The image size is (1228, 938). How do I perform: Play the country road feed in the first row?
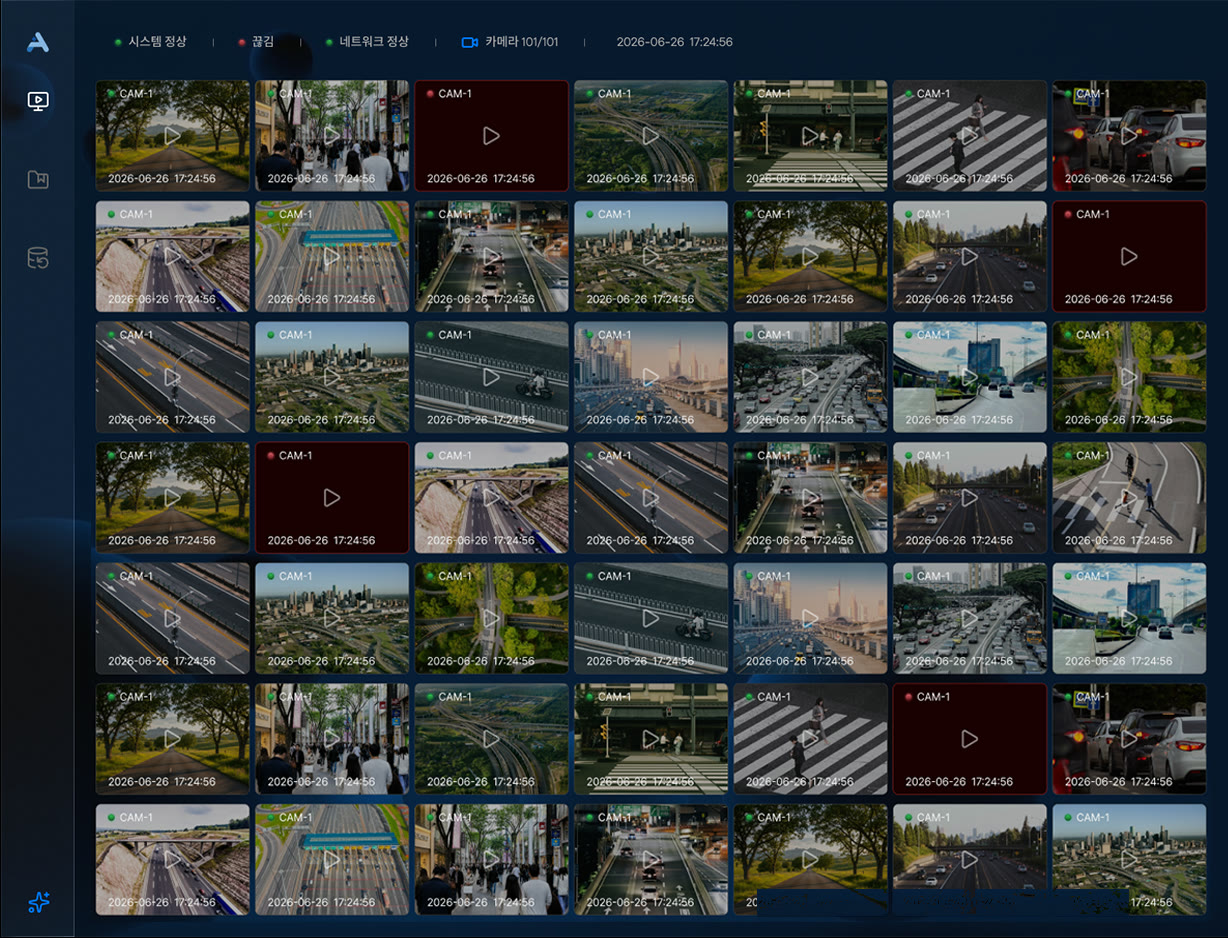coord(172,135)
